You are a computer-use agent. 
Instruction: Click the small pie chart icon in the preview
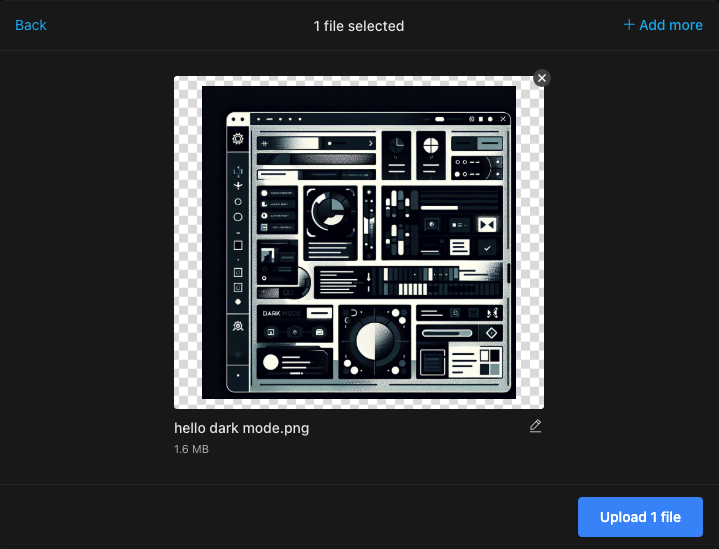[395, 146]
